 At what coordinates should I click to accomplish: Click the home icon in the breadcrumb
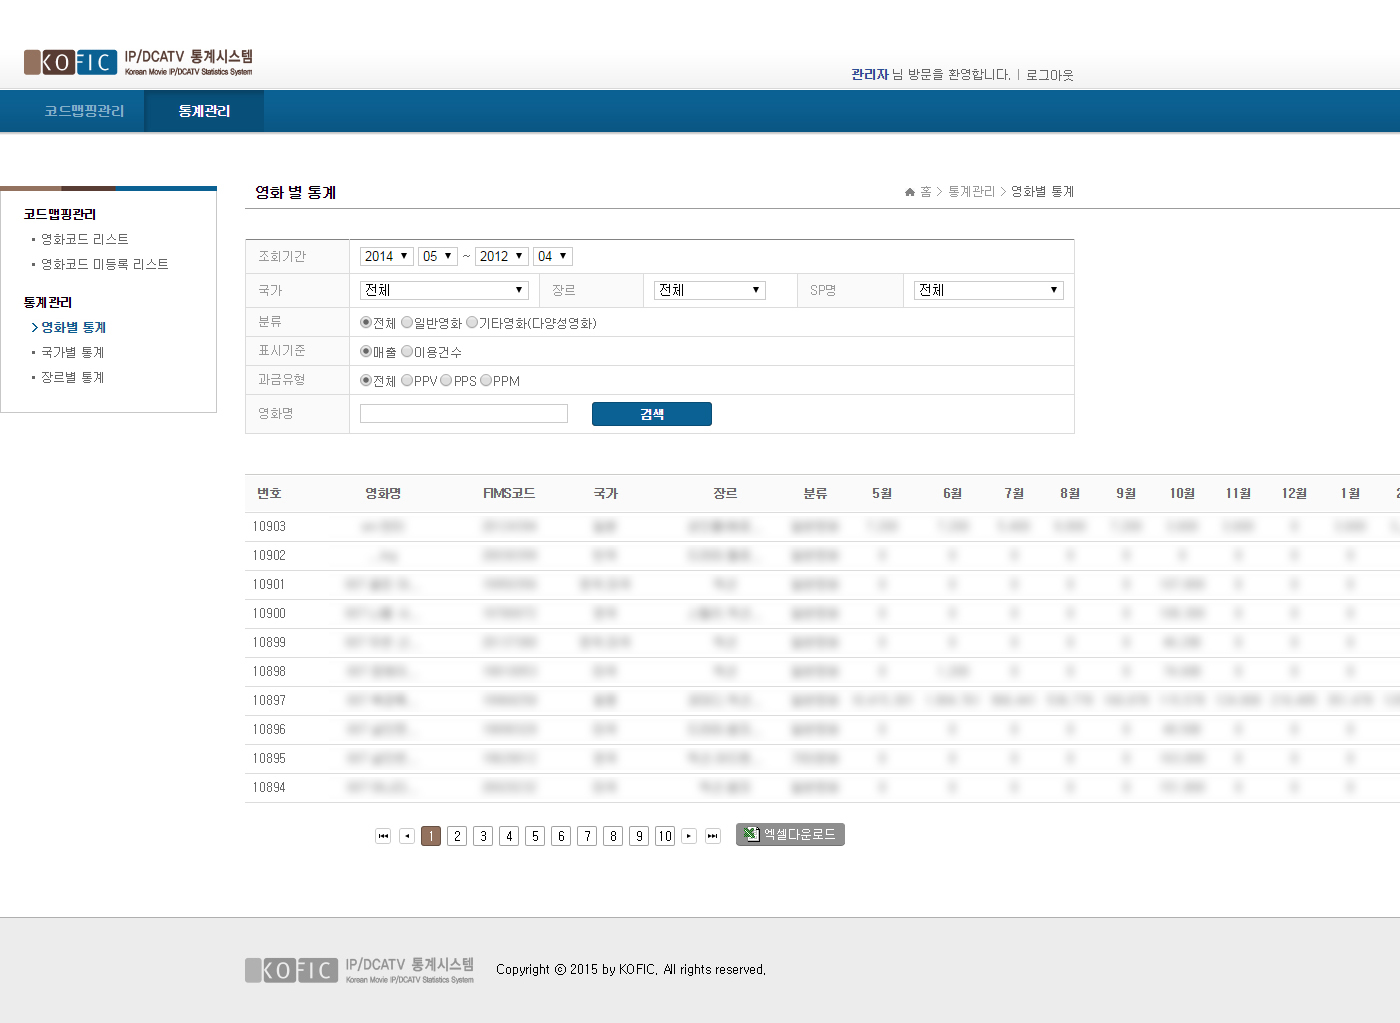(x=910, y=192)
